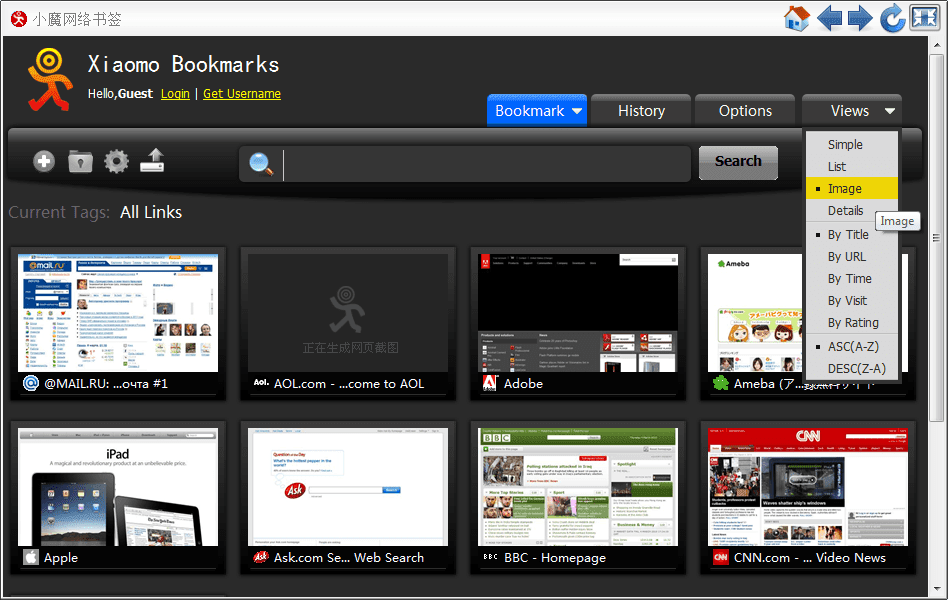Click the add new bookmark plus icon
The height and width of the screenshot is (600, 948).
tap(43, 161)
